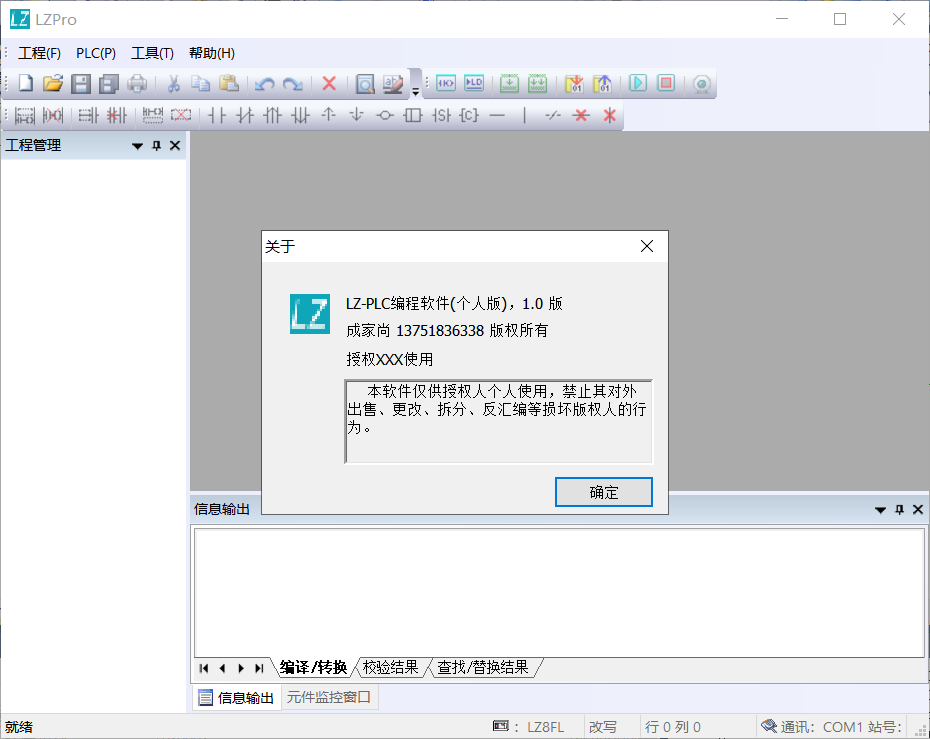Toggle auto-hide pin on 信息输出 panel
Viewport: 930px width, 739px height.
899,509
